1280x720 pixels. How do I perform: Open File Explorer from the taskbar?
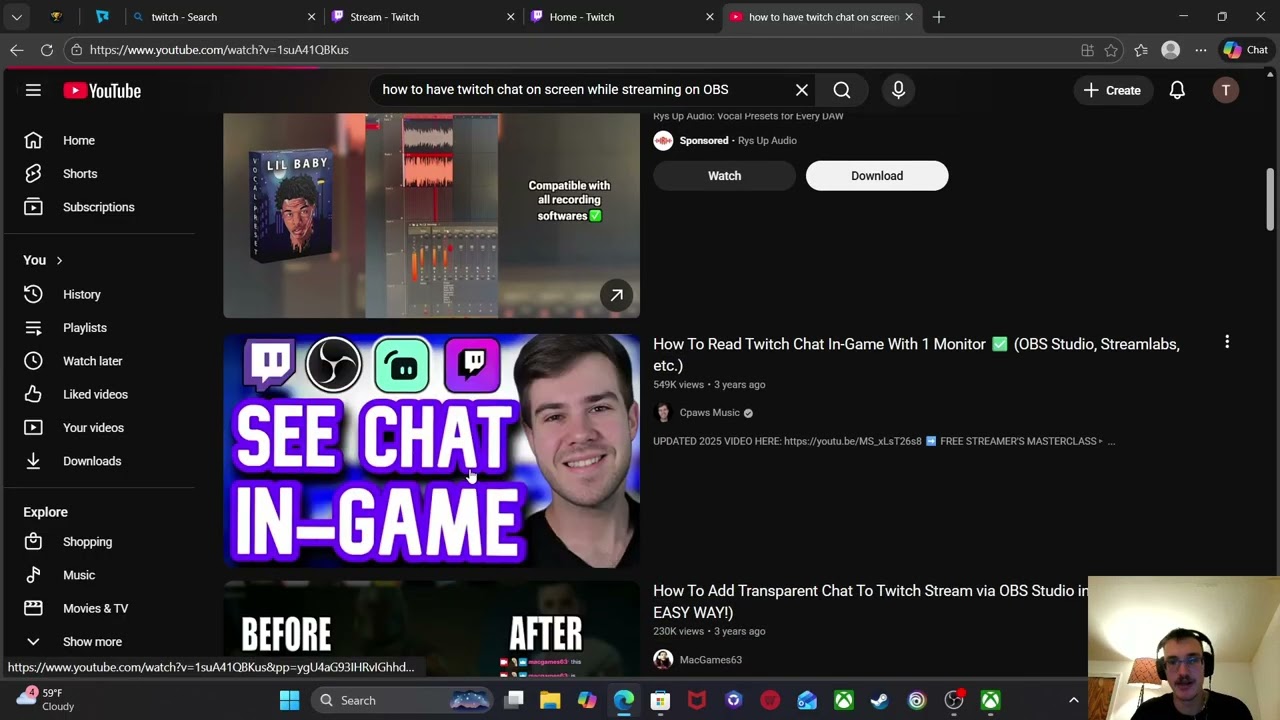click(550, 701)
